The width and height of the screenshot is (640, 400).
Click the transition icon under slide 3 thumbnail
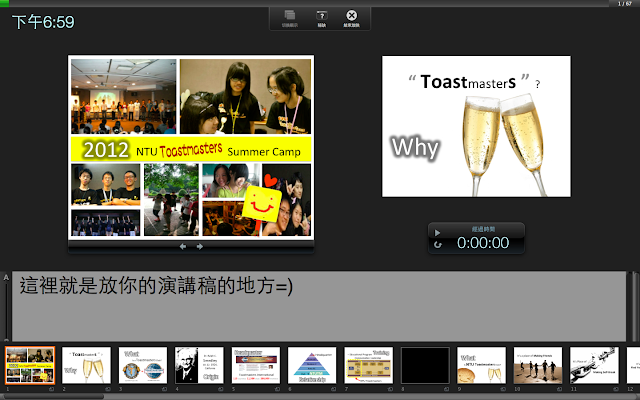164,389
